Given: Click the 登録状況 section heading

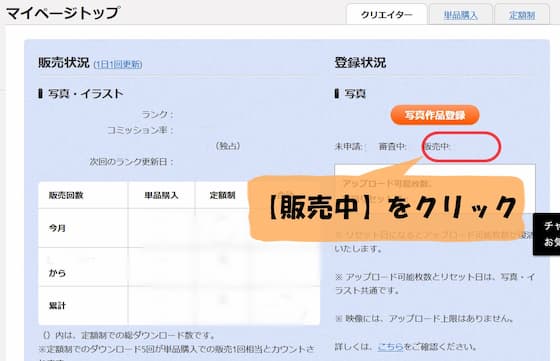Looking at the screenshot, I should tap(360, 63).
